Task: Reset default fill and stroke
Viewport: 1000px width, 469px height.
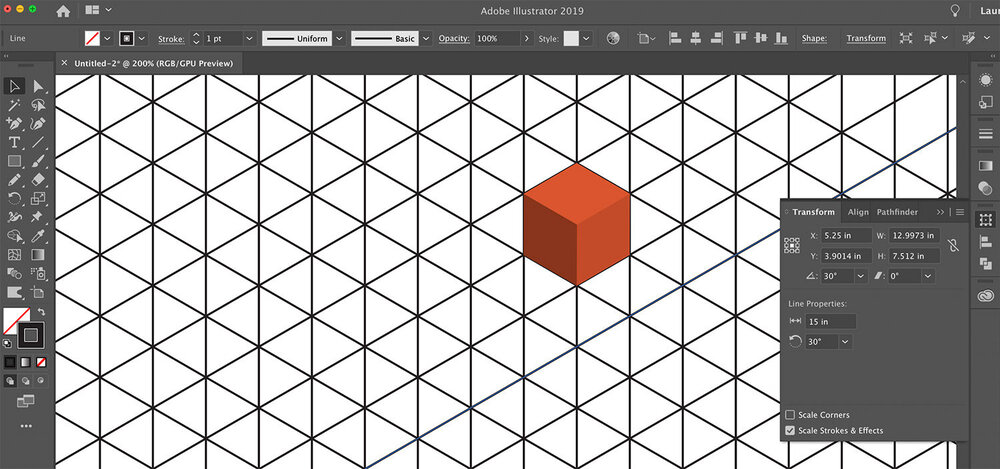Action: [7, 343]
